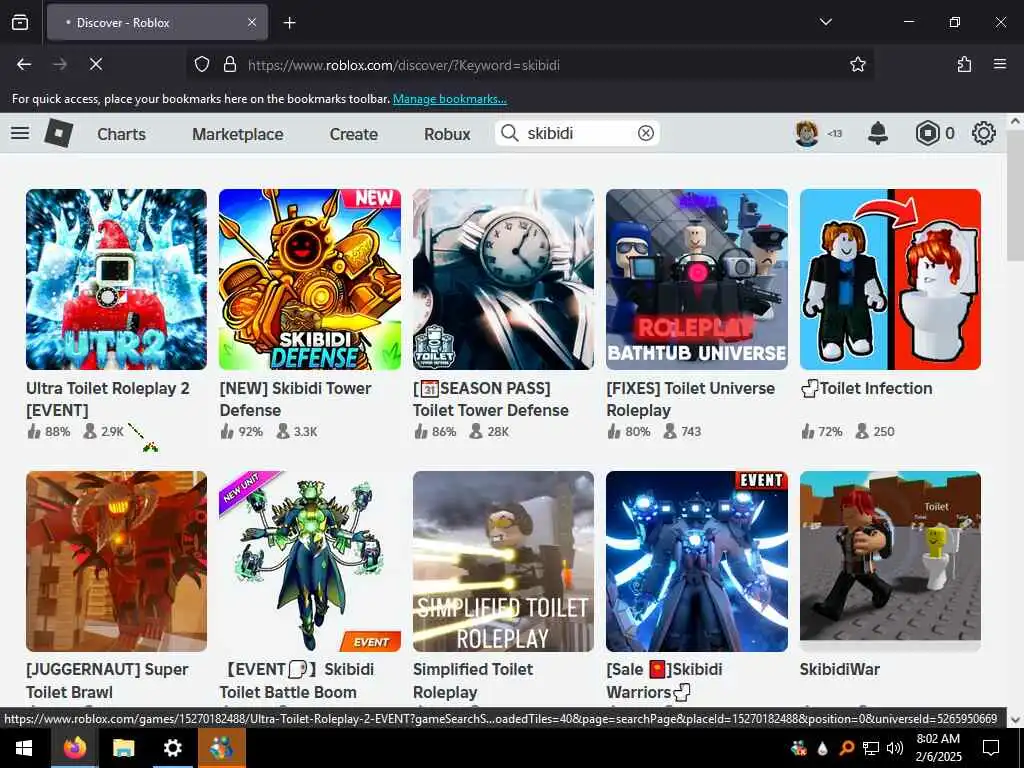Open the notifications bell
The width and height of the screenshot is (1024, 768).
coord(878,133)
